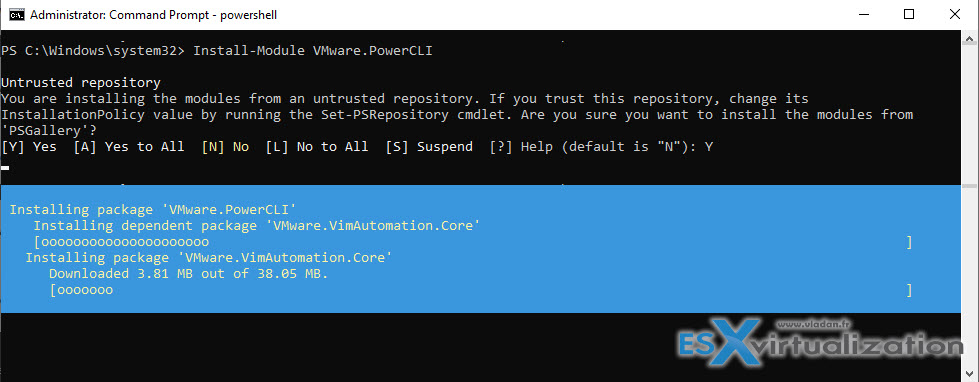
Task: Click the '[L] No to All' option
Action: click(317, 147)
